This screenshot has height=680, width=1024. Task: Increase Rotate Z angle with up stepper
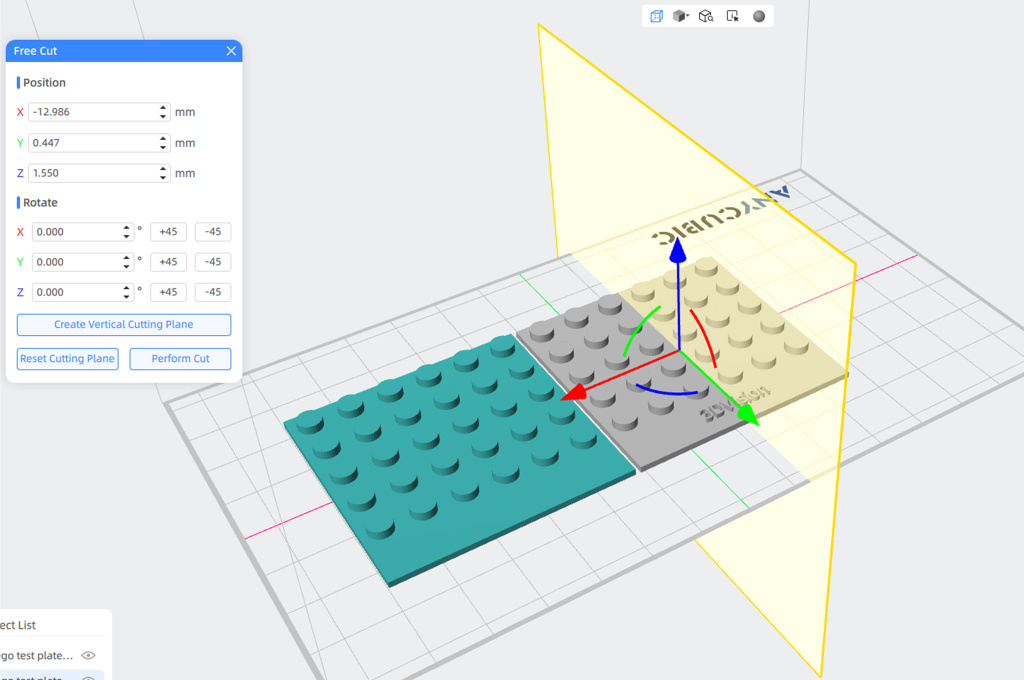[126, 288]
